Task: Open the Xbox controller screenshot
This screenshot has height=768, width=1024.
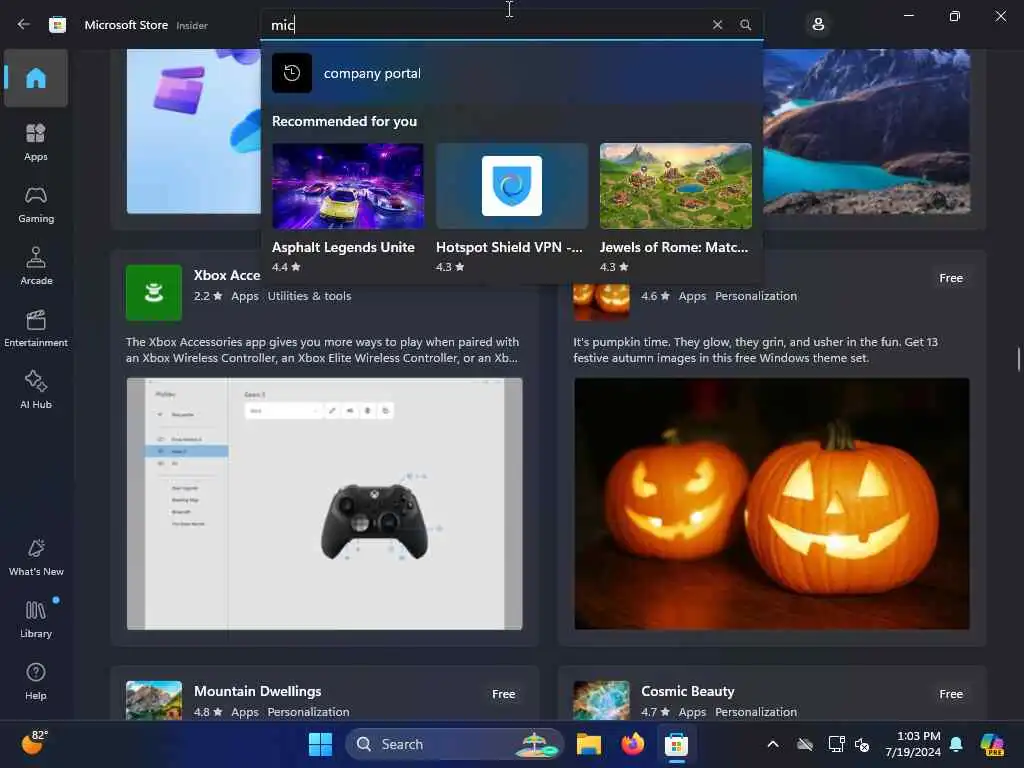Action: tap(325, 504)
